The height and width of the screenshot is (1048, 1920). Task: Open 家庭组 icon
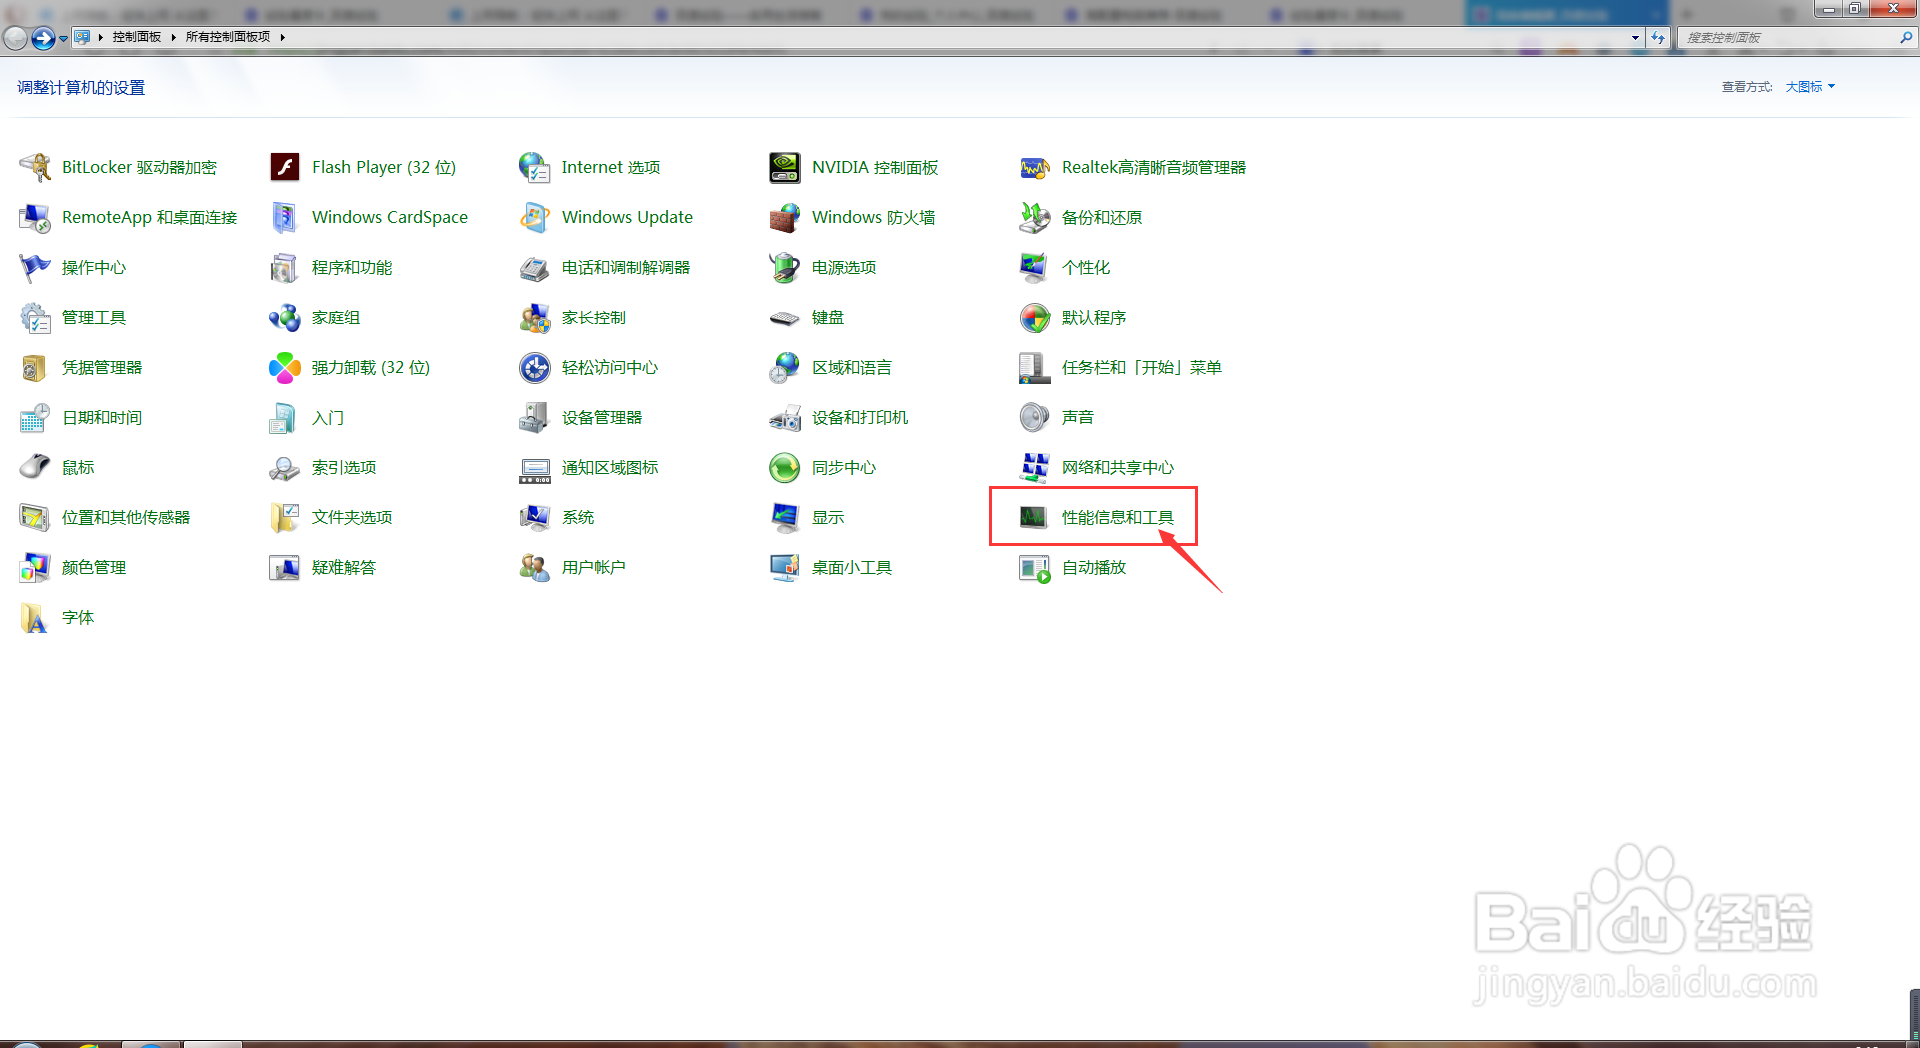point(285,317)
